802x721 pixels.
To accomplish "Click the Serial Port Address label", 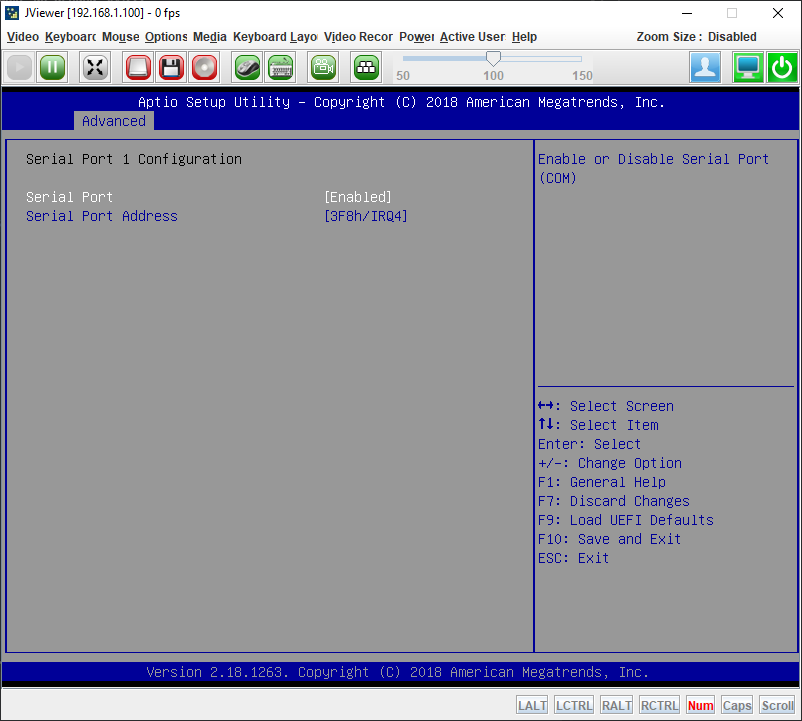I will (x=102, y=216).
